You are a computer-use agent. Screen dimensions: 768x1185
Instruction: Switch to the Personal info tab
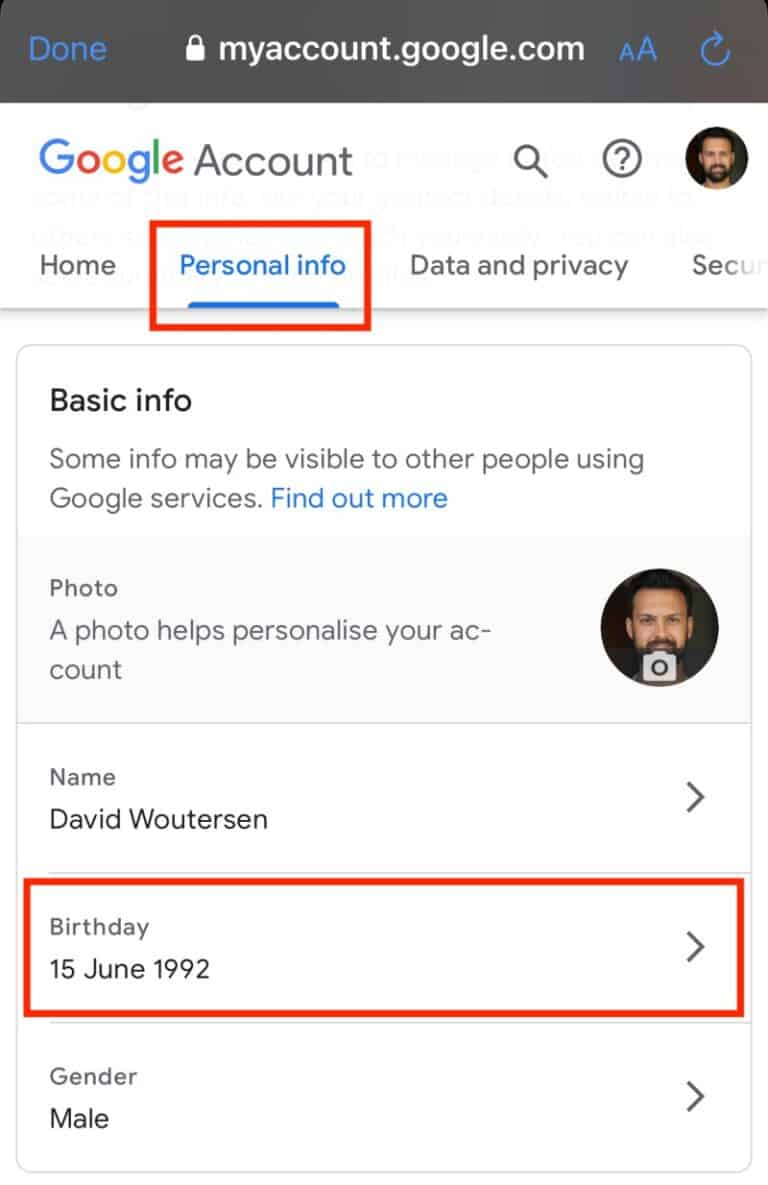click(x=262, y=265)
